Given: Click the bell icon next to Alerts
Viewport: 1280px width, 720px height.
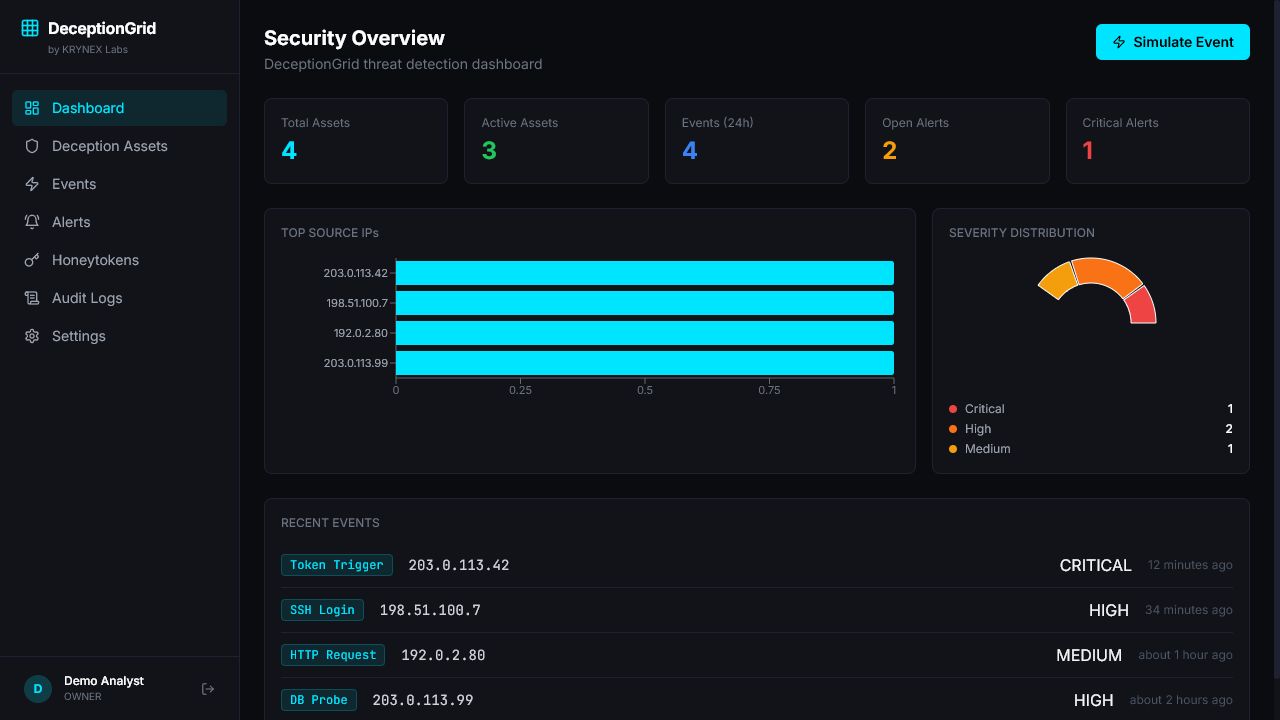Looking at the screenshot, I should (32, 222).
